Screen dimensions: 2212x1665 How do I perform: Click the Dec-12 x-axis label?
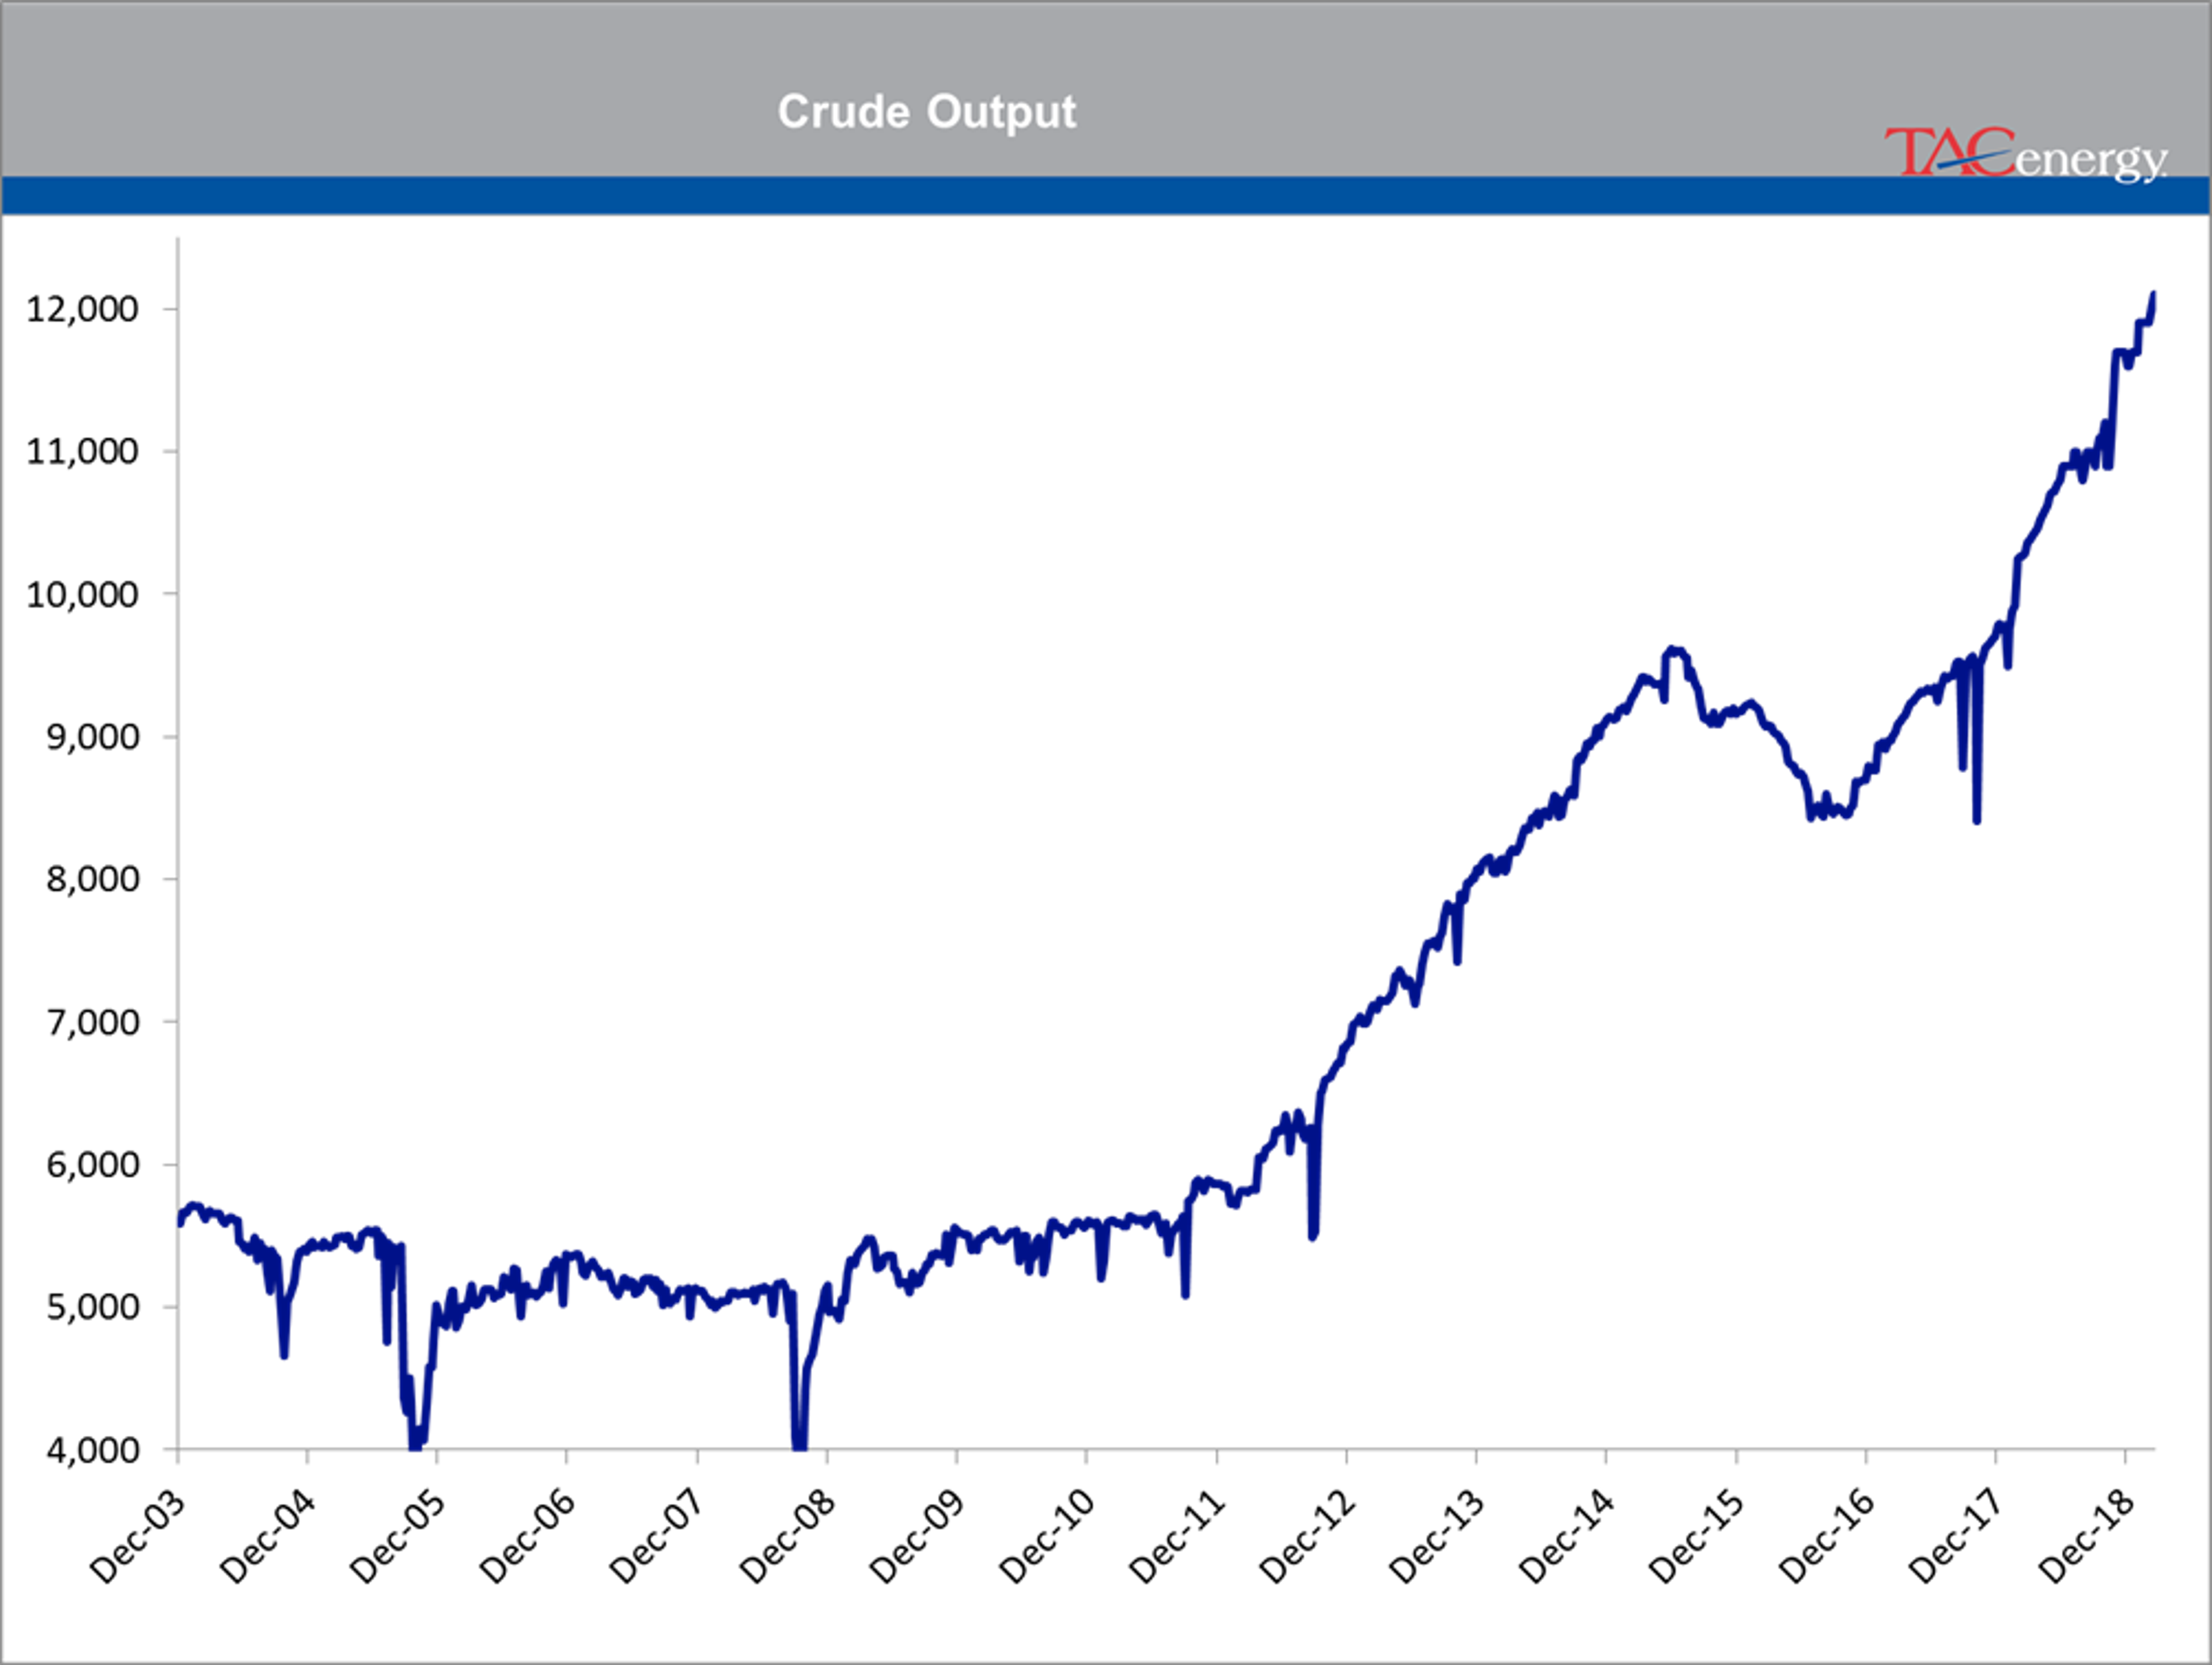coord(1307,1537)
